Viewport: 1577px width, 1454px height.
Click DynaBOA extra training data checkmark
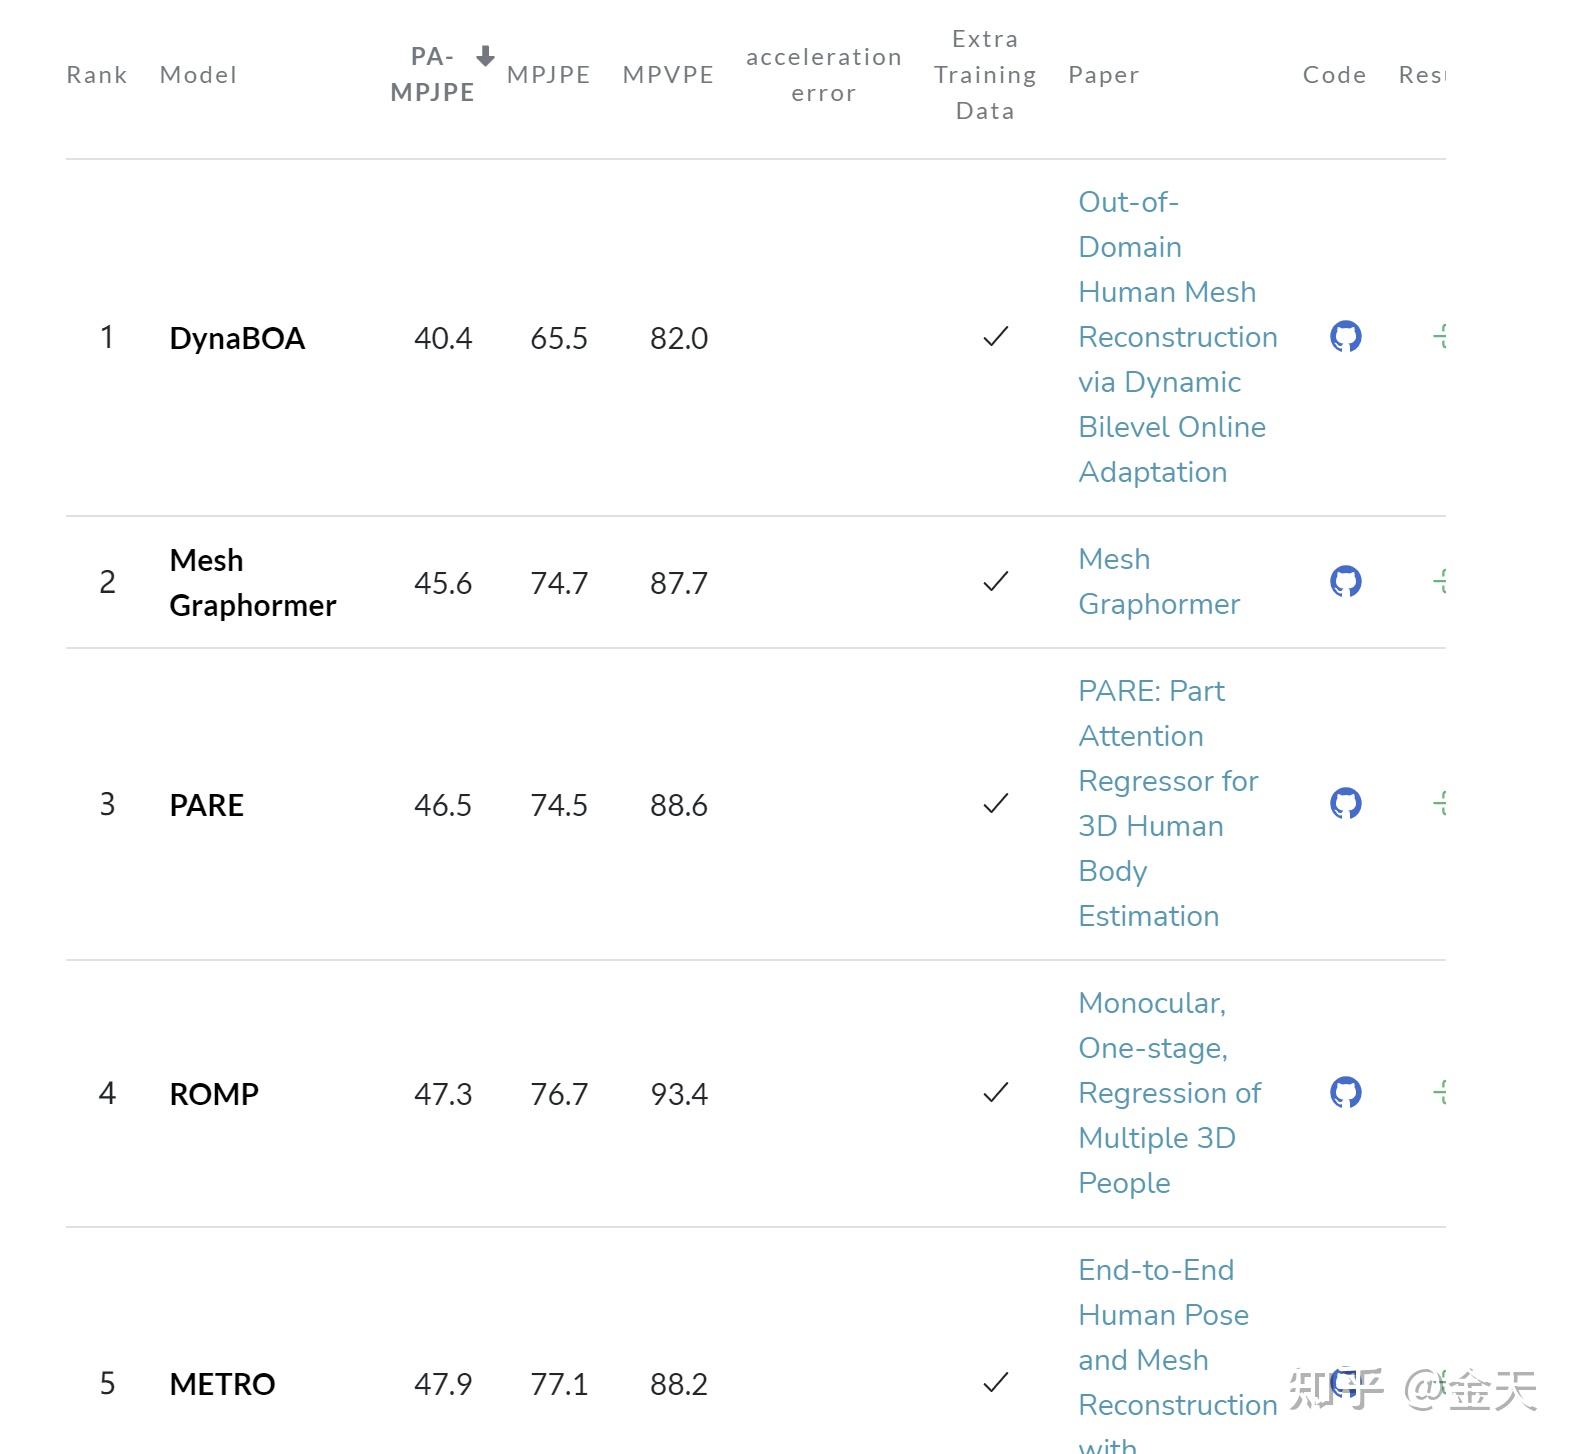click(995, 337)
